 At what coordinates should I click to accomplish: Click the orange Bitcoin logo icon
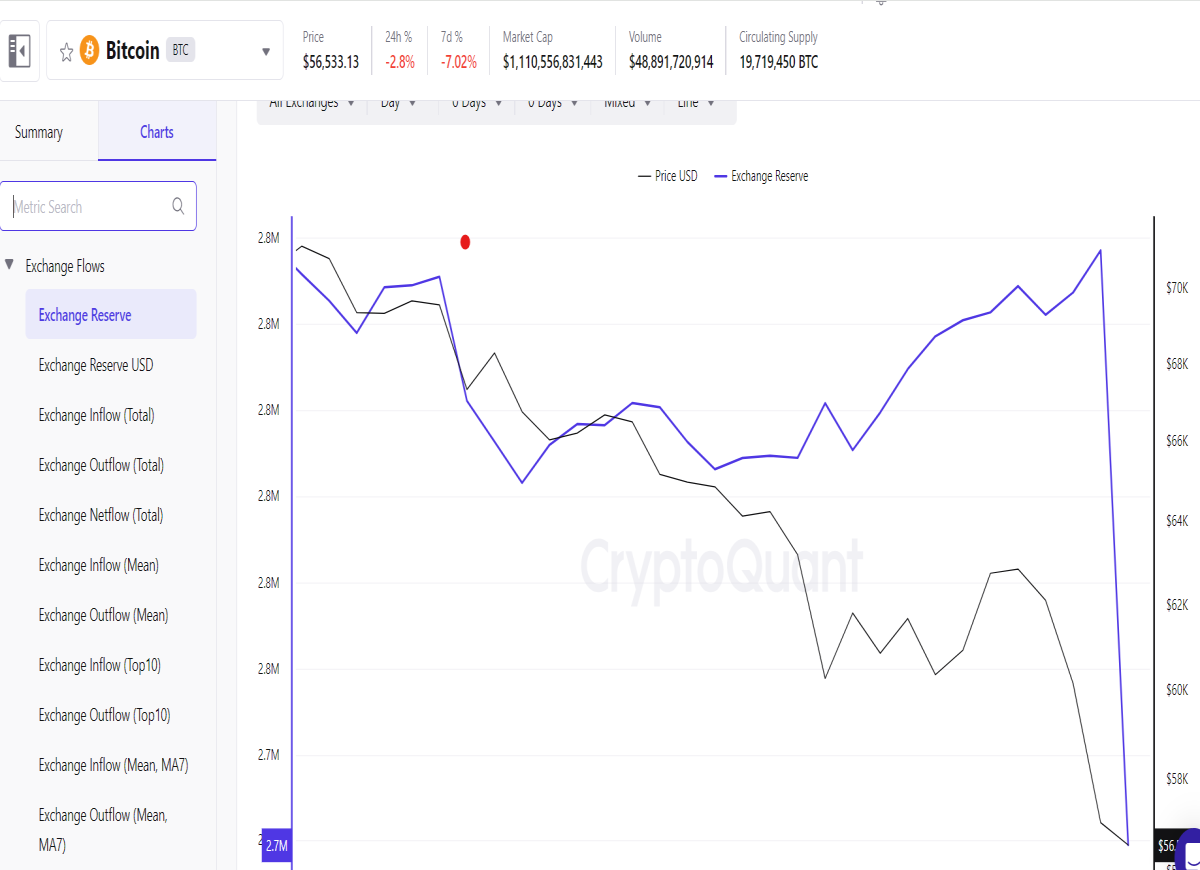pos(90,50)
